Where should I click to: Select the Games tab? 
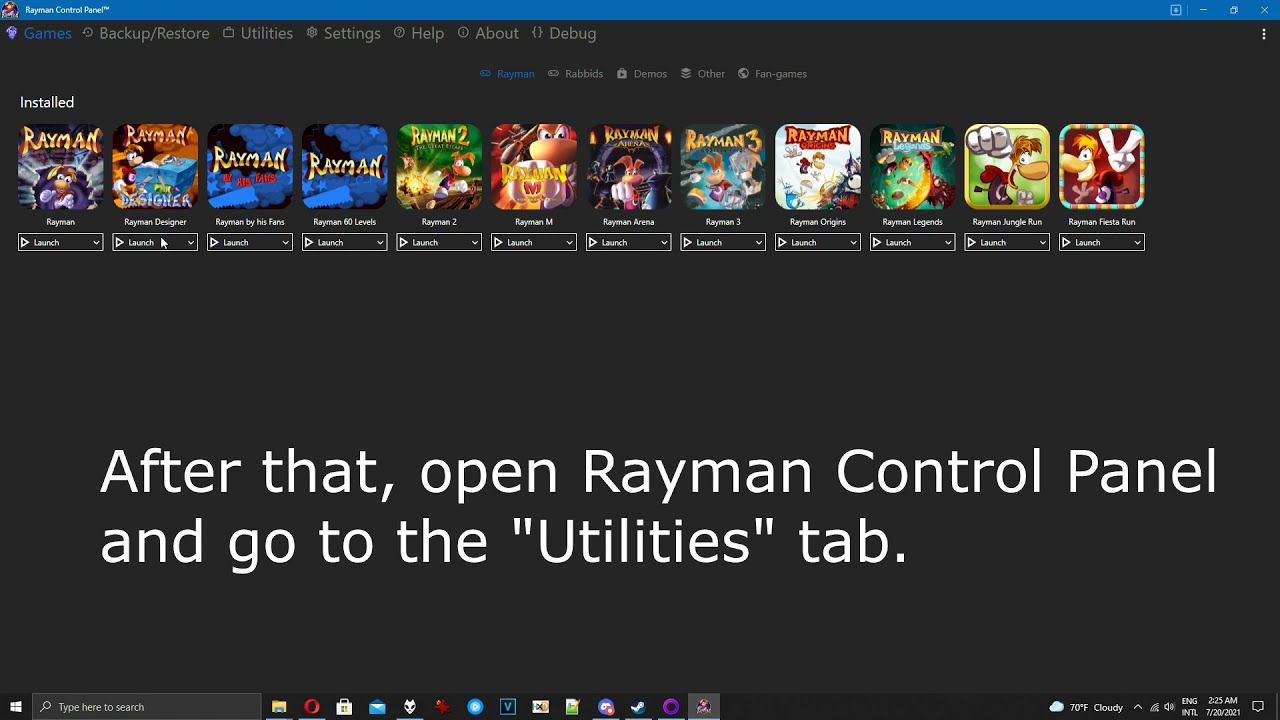coord(39,33)
